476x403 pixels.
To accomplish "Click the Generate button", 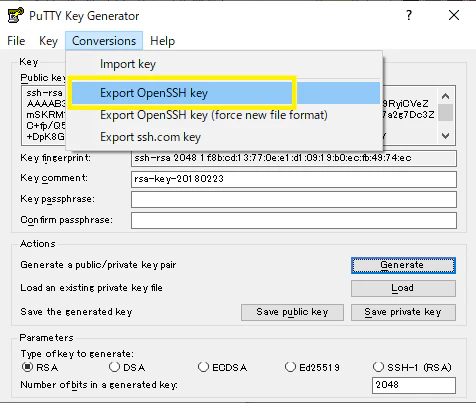I will coord(403,265).
